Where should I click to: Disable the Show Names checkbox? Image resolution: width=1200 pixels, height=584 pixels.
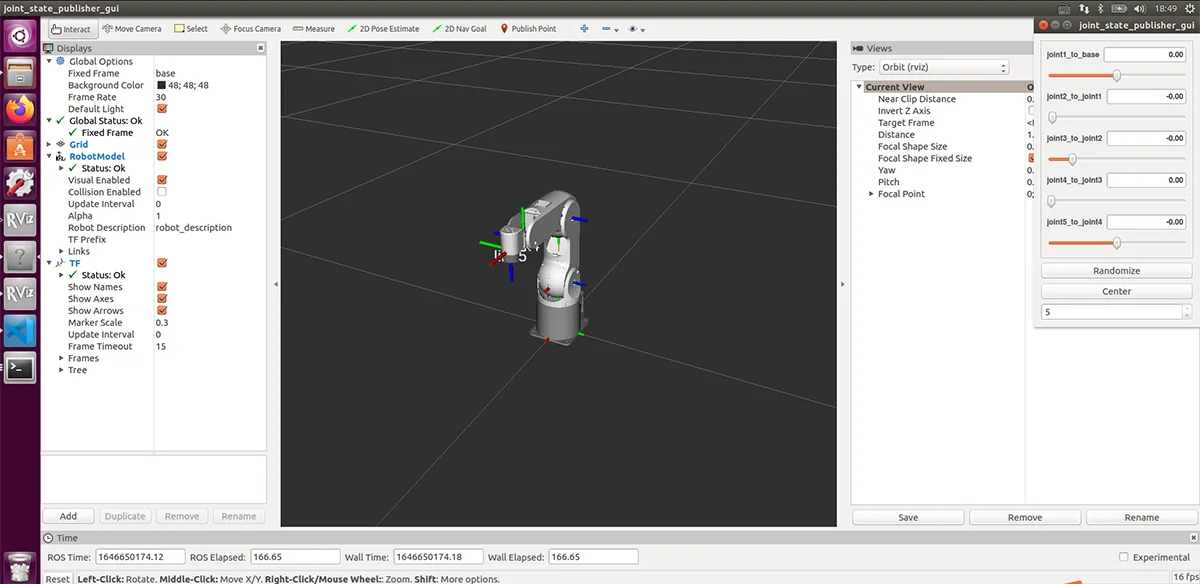[162, 287]
